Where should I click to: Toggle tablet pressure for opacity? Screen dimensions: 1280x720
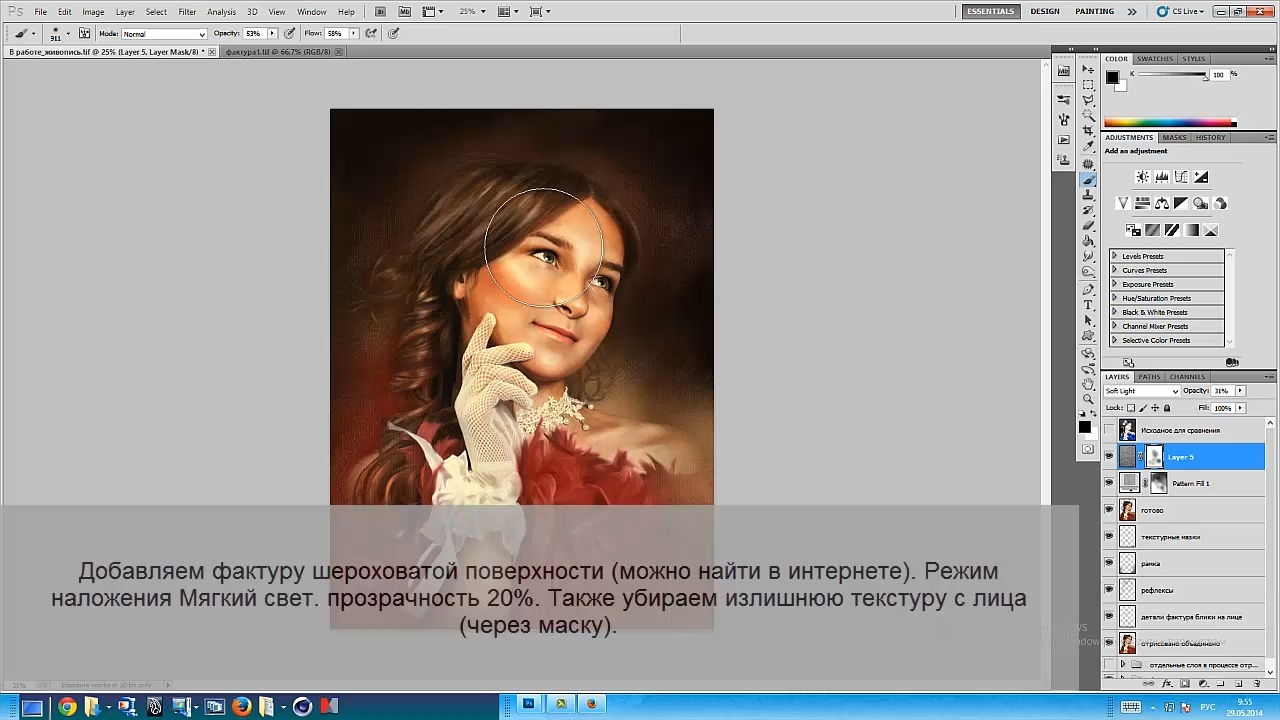pos(289,33)
